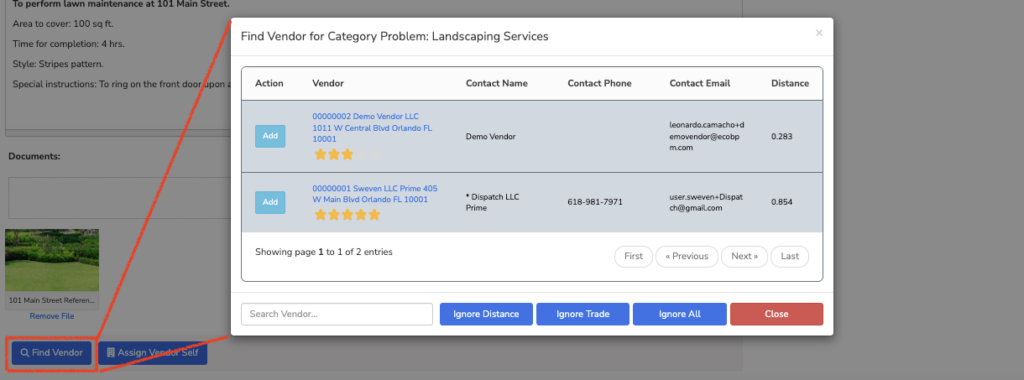The height and width of the screenshot is (380, 1024).
Task: Click the Contact Name column header
Action: (x=496, y=83)
